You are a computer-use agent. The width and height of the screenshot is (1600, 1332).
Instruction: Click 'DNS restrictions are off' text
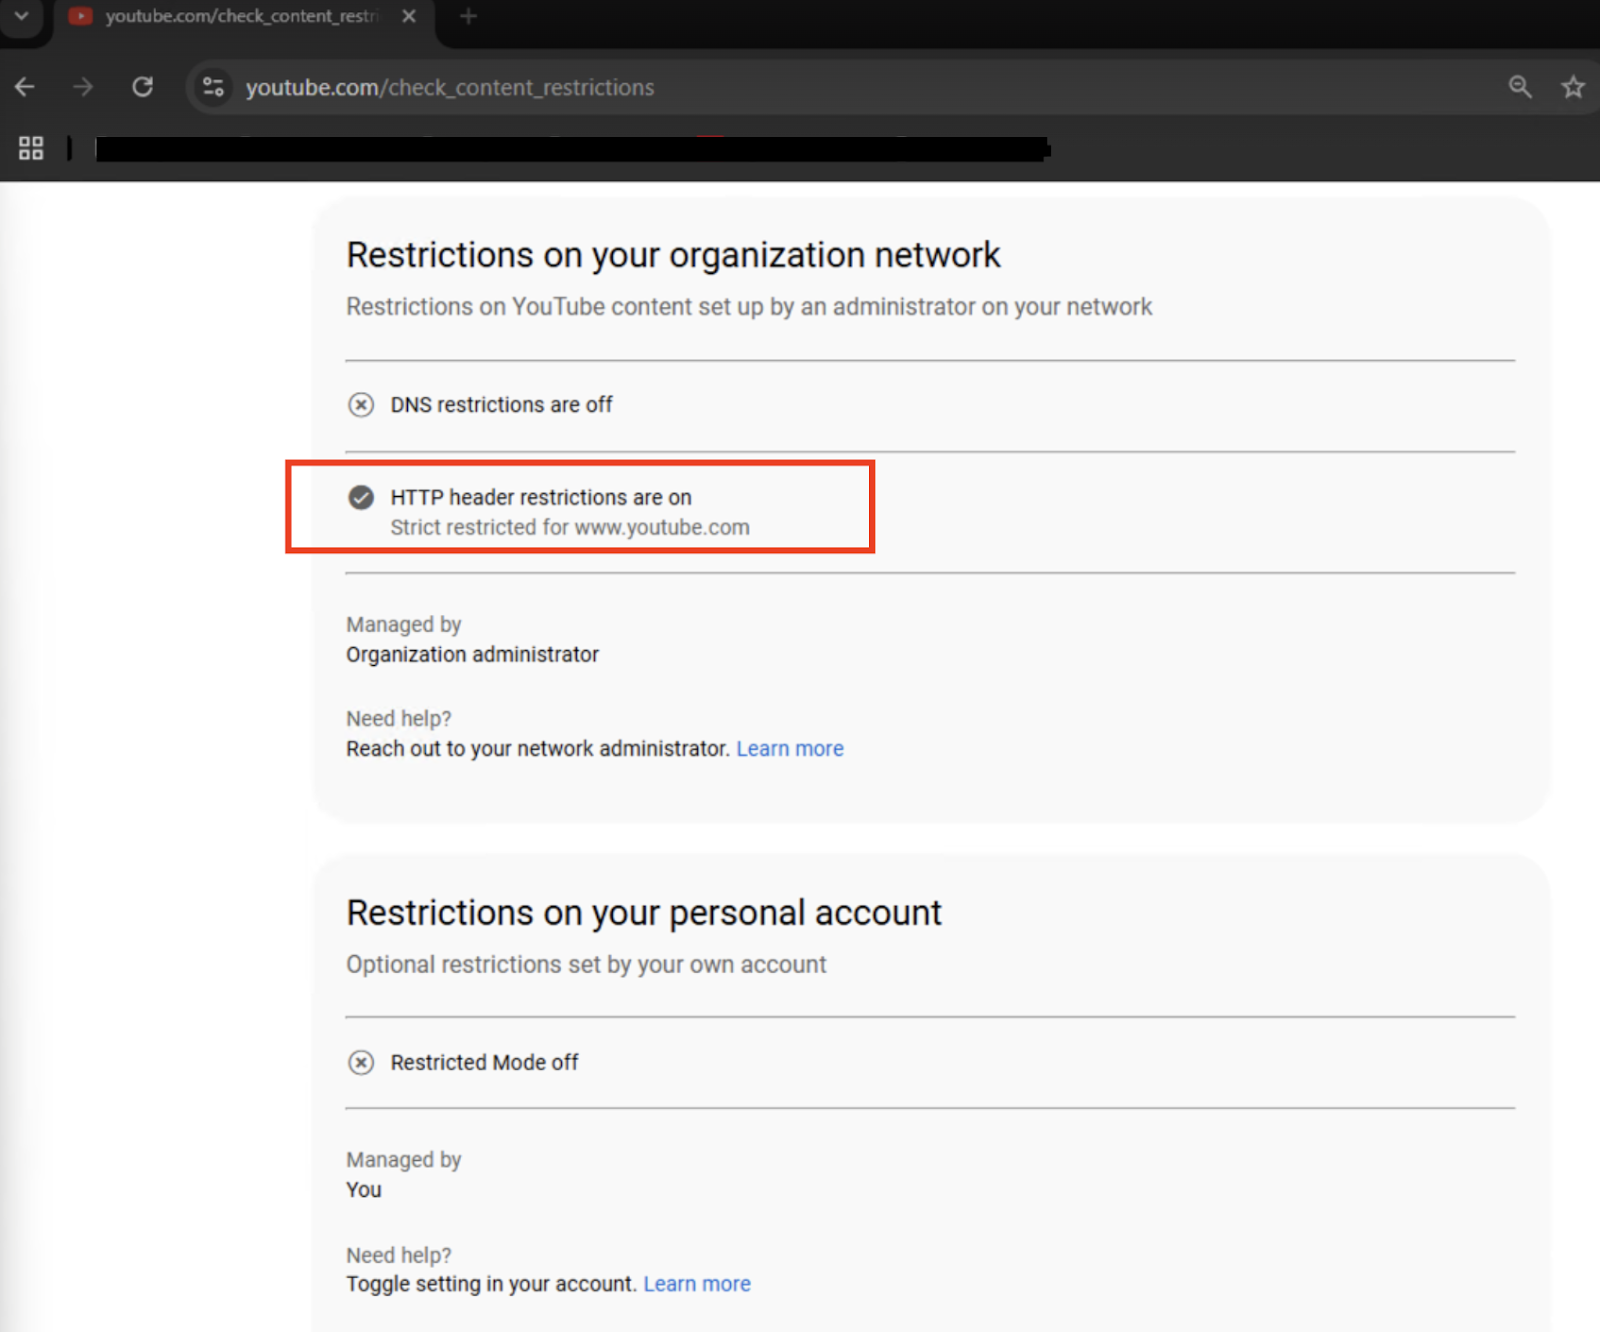pyautogui.click(x=501, y=404)
